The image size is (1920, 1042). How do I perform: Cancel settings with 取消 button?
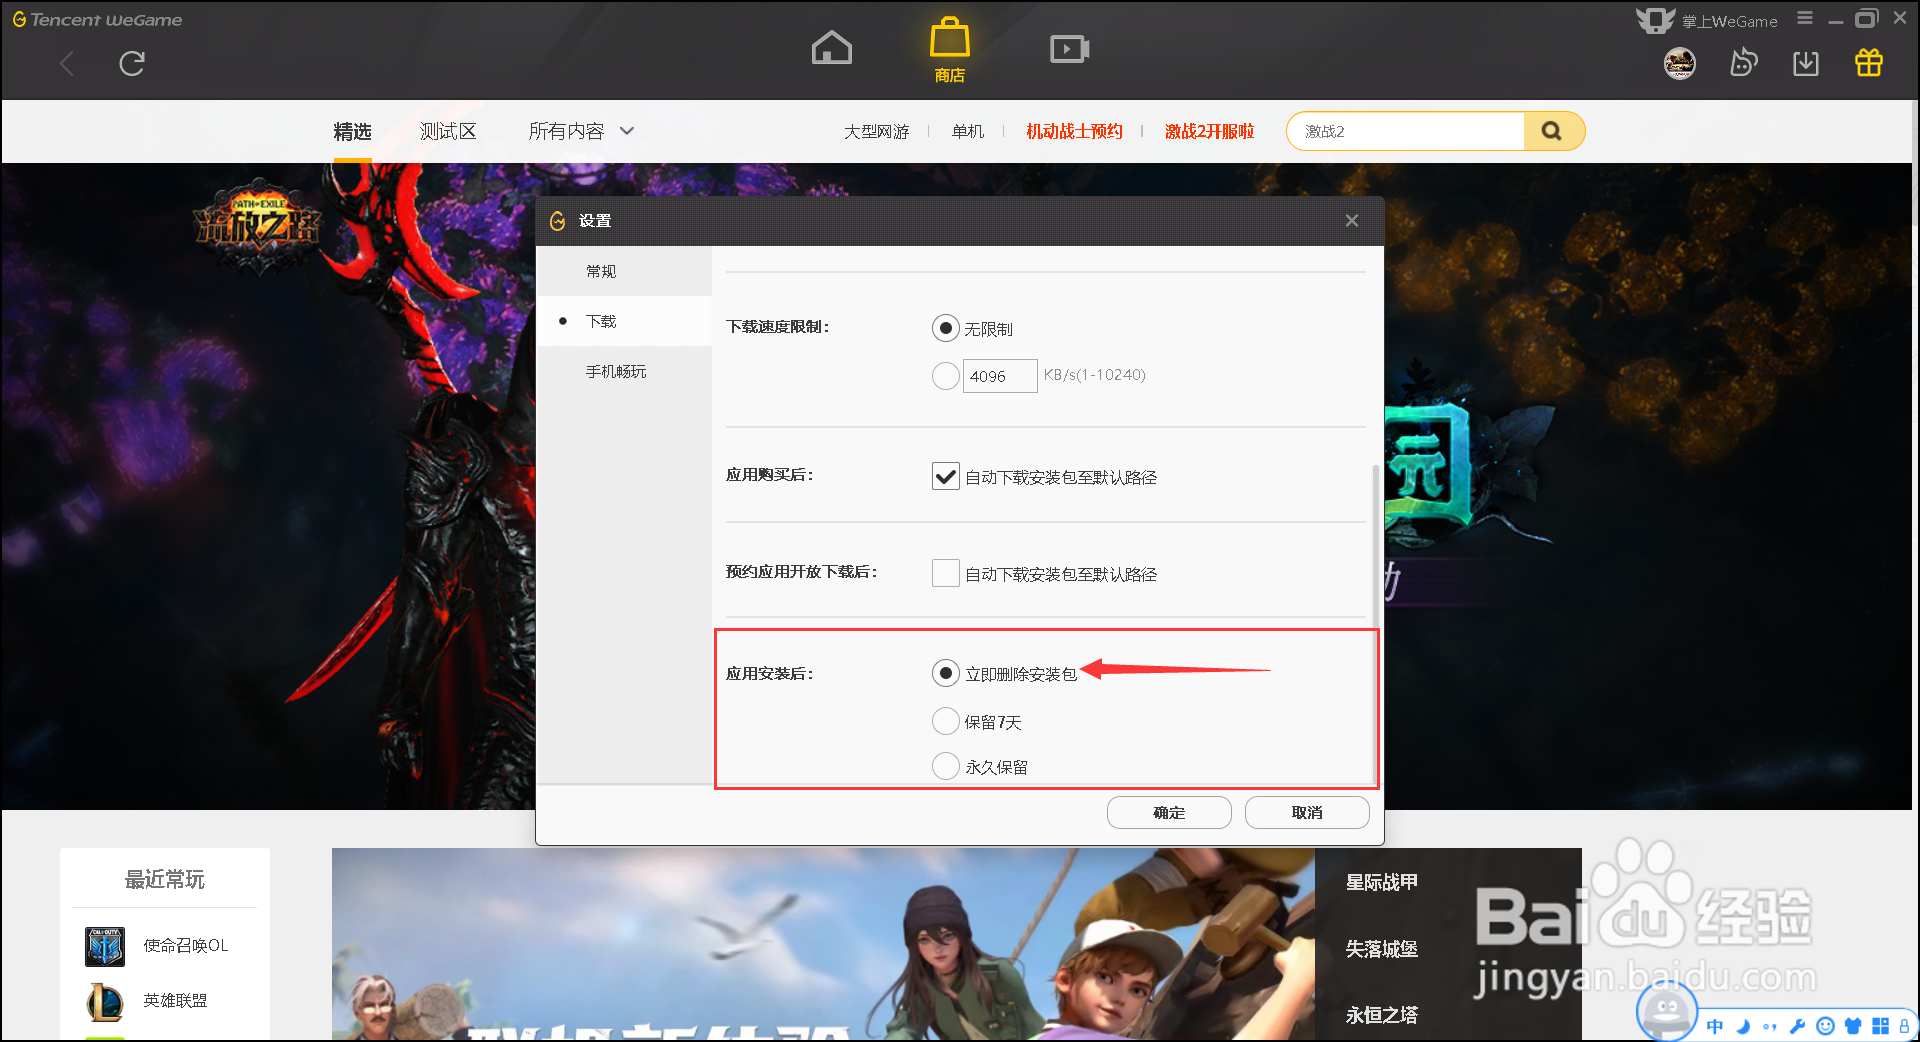pyautogui.click(x=1307, y=812)
